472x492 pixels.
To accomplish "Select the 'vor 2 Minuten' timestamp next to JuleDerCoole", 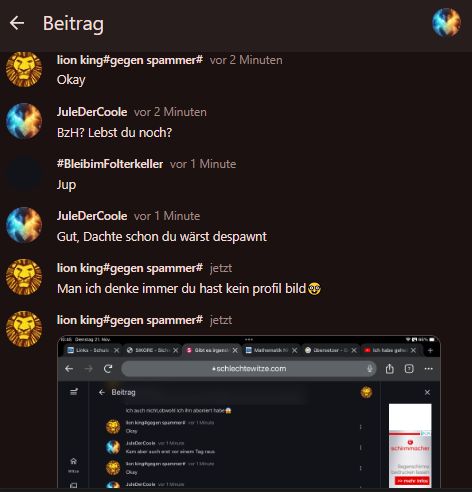I will [x=170, y=112].
